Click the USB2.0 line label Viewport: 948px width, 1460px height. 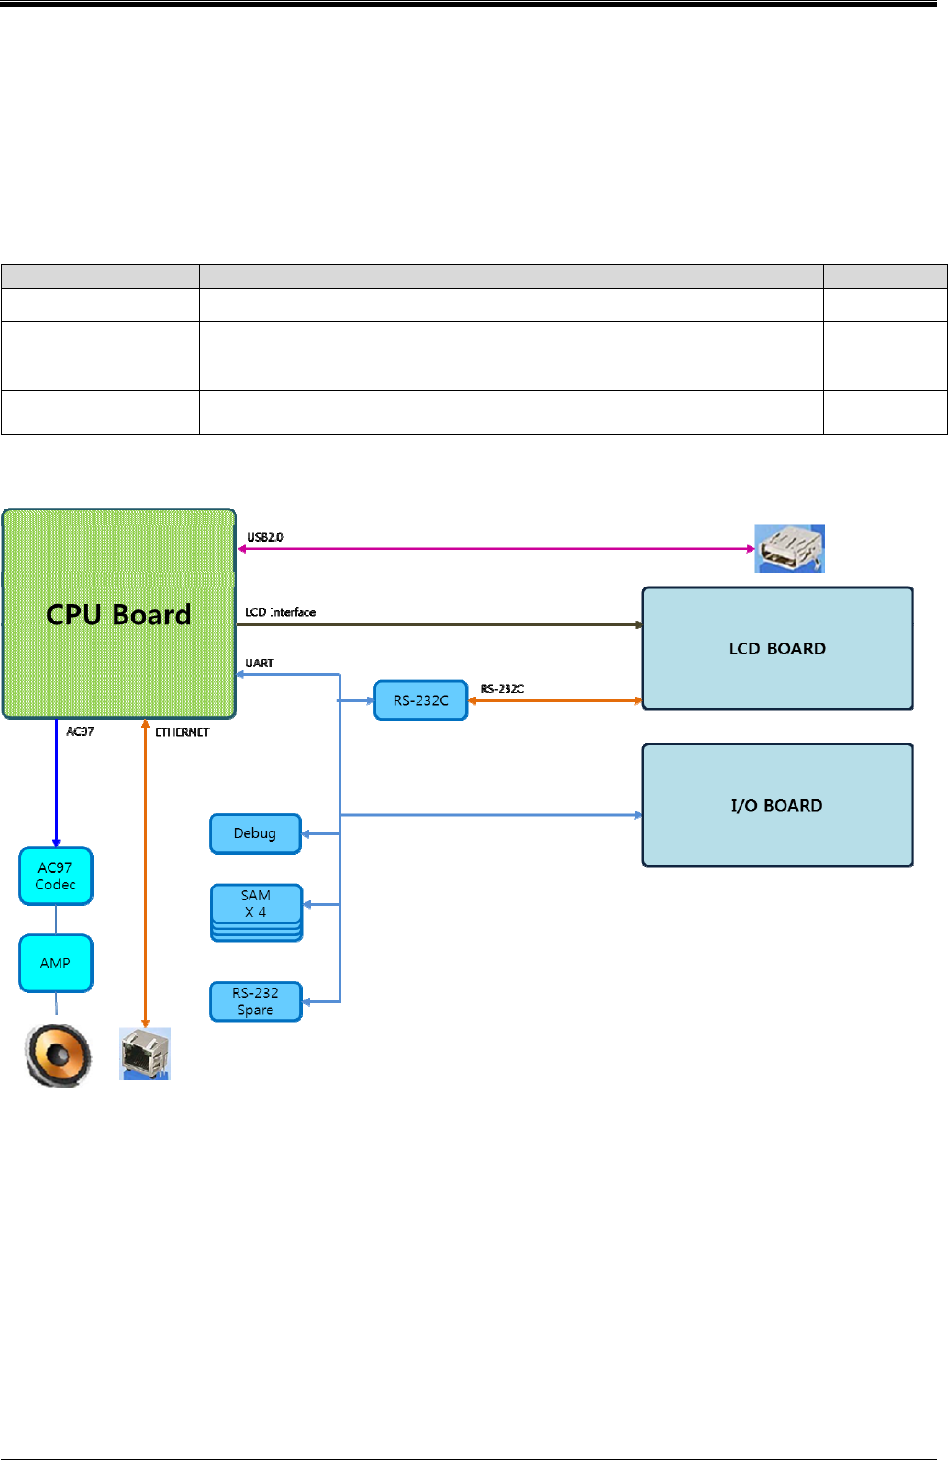(265, 537)
